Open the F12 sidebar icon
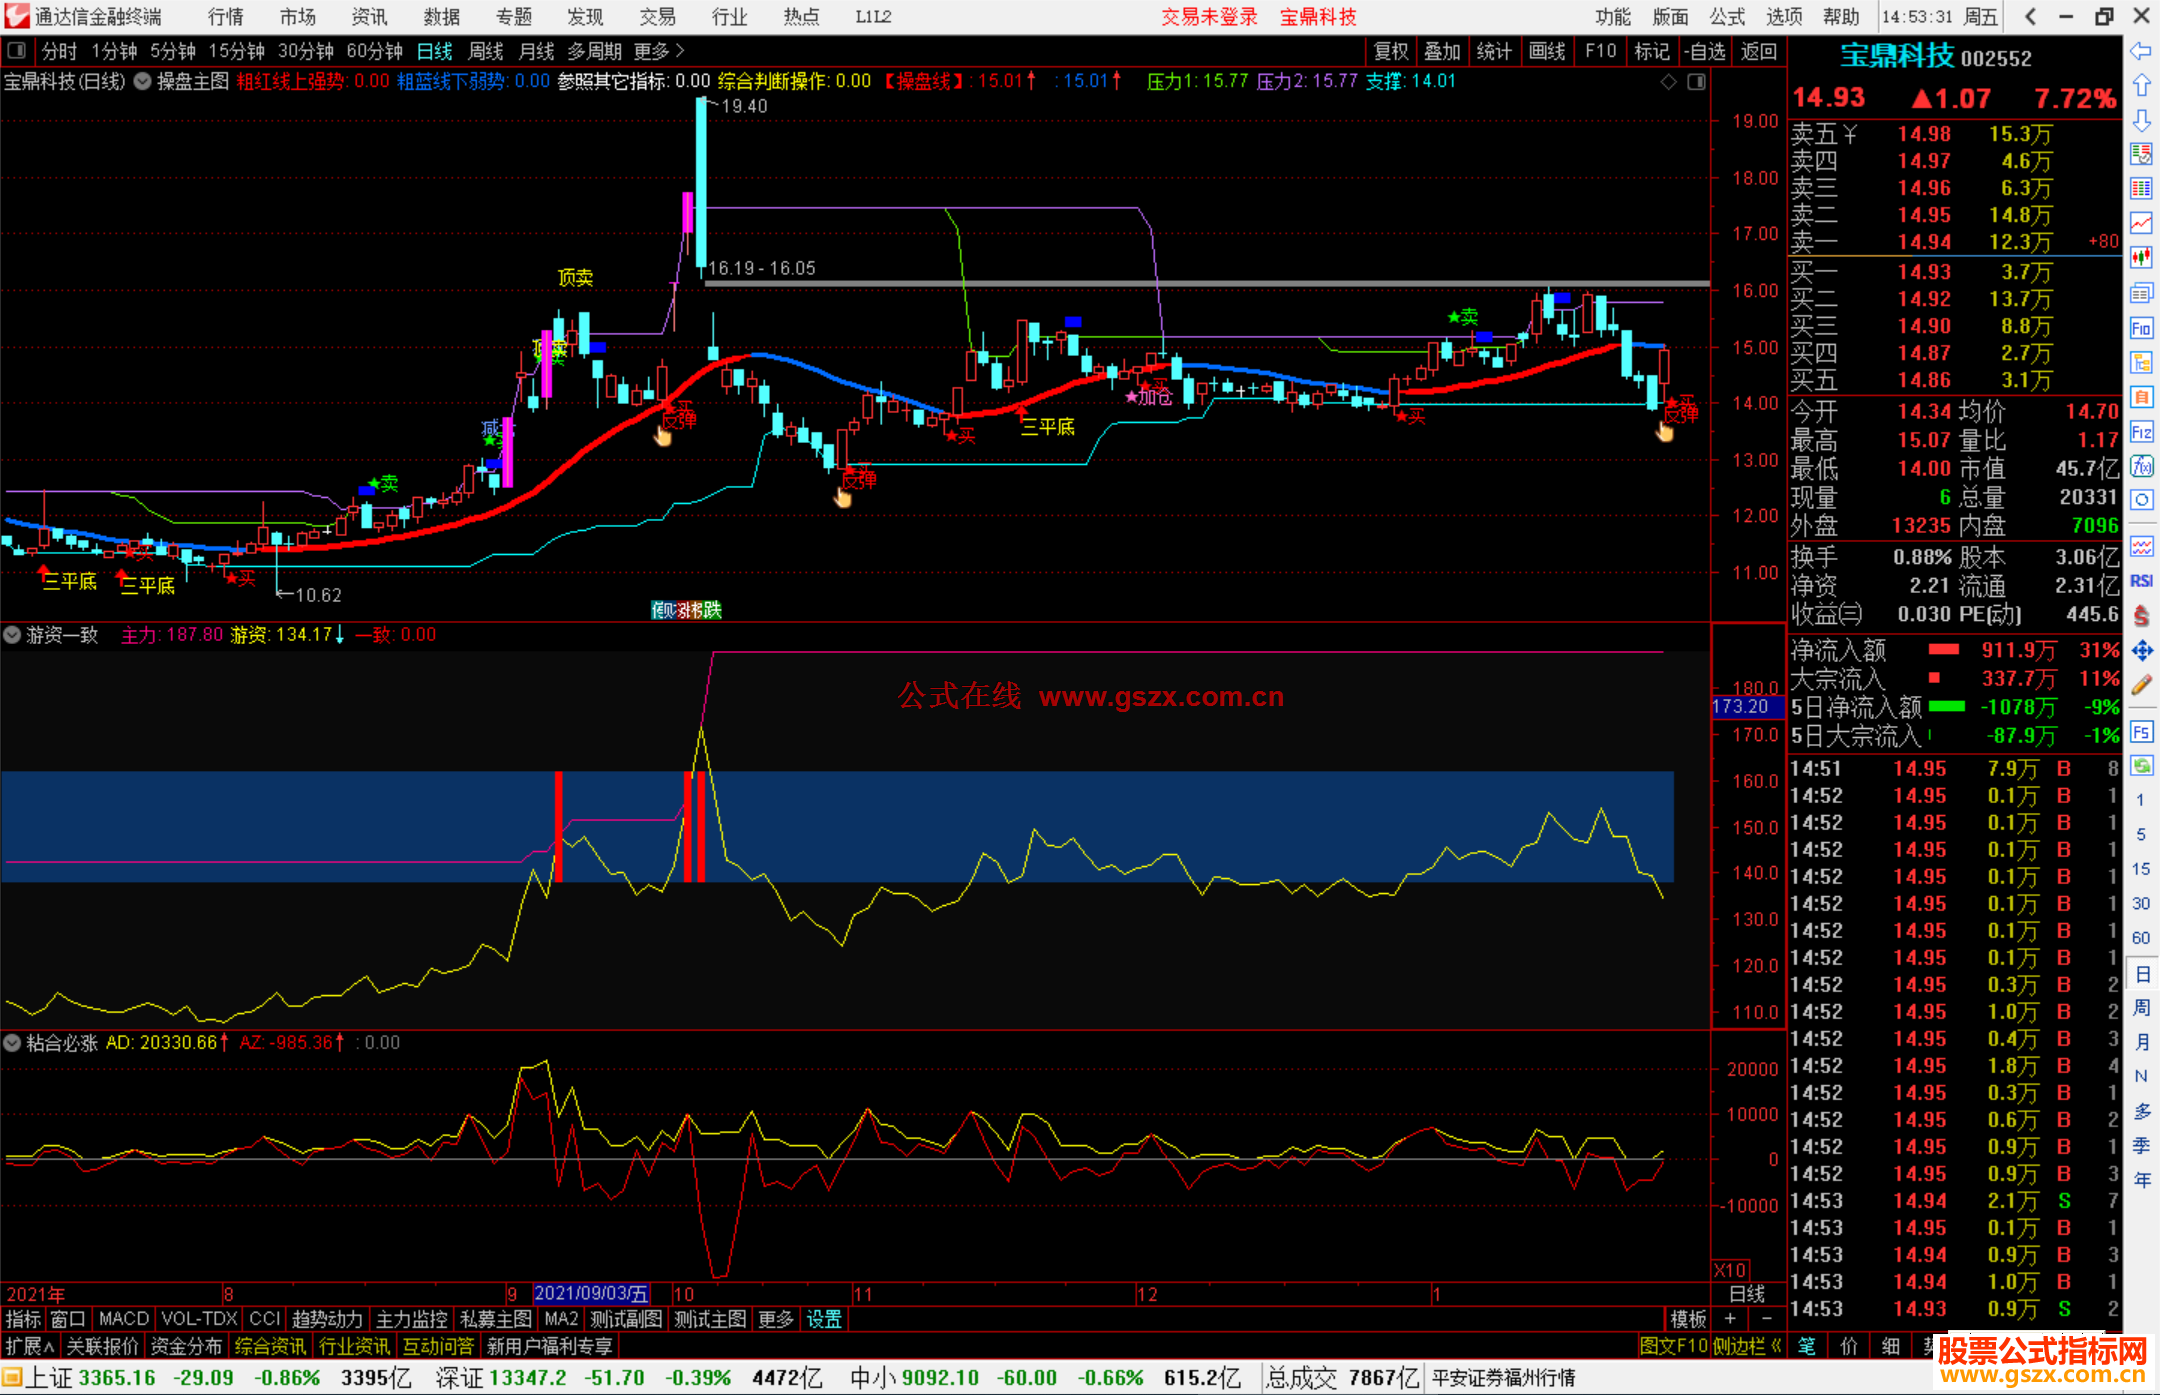The image size is (2160, 1395). [x=2141, y=432]
